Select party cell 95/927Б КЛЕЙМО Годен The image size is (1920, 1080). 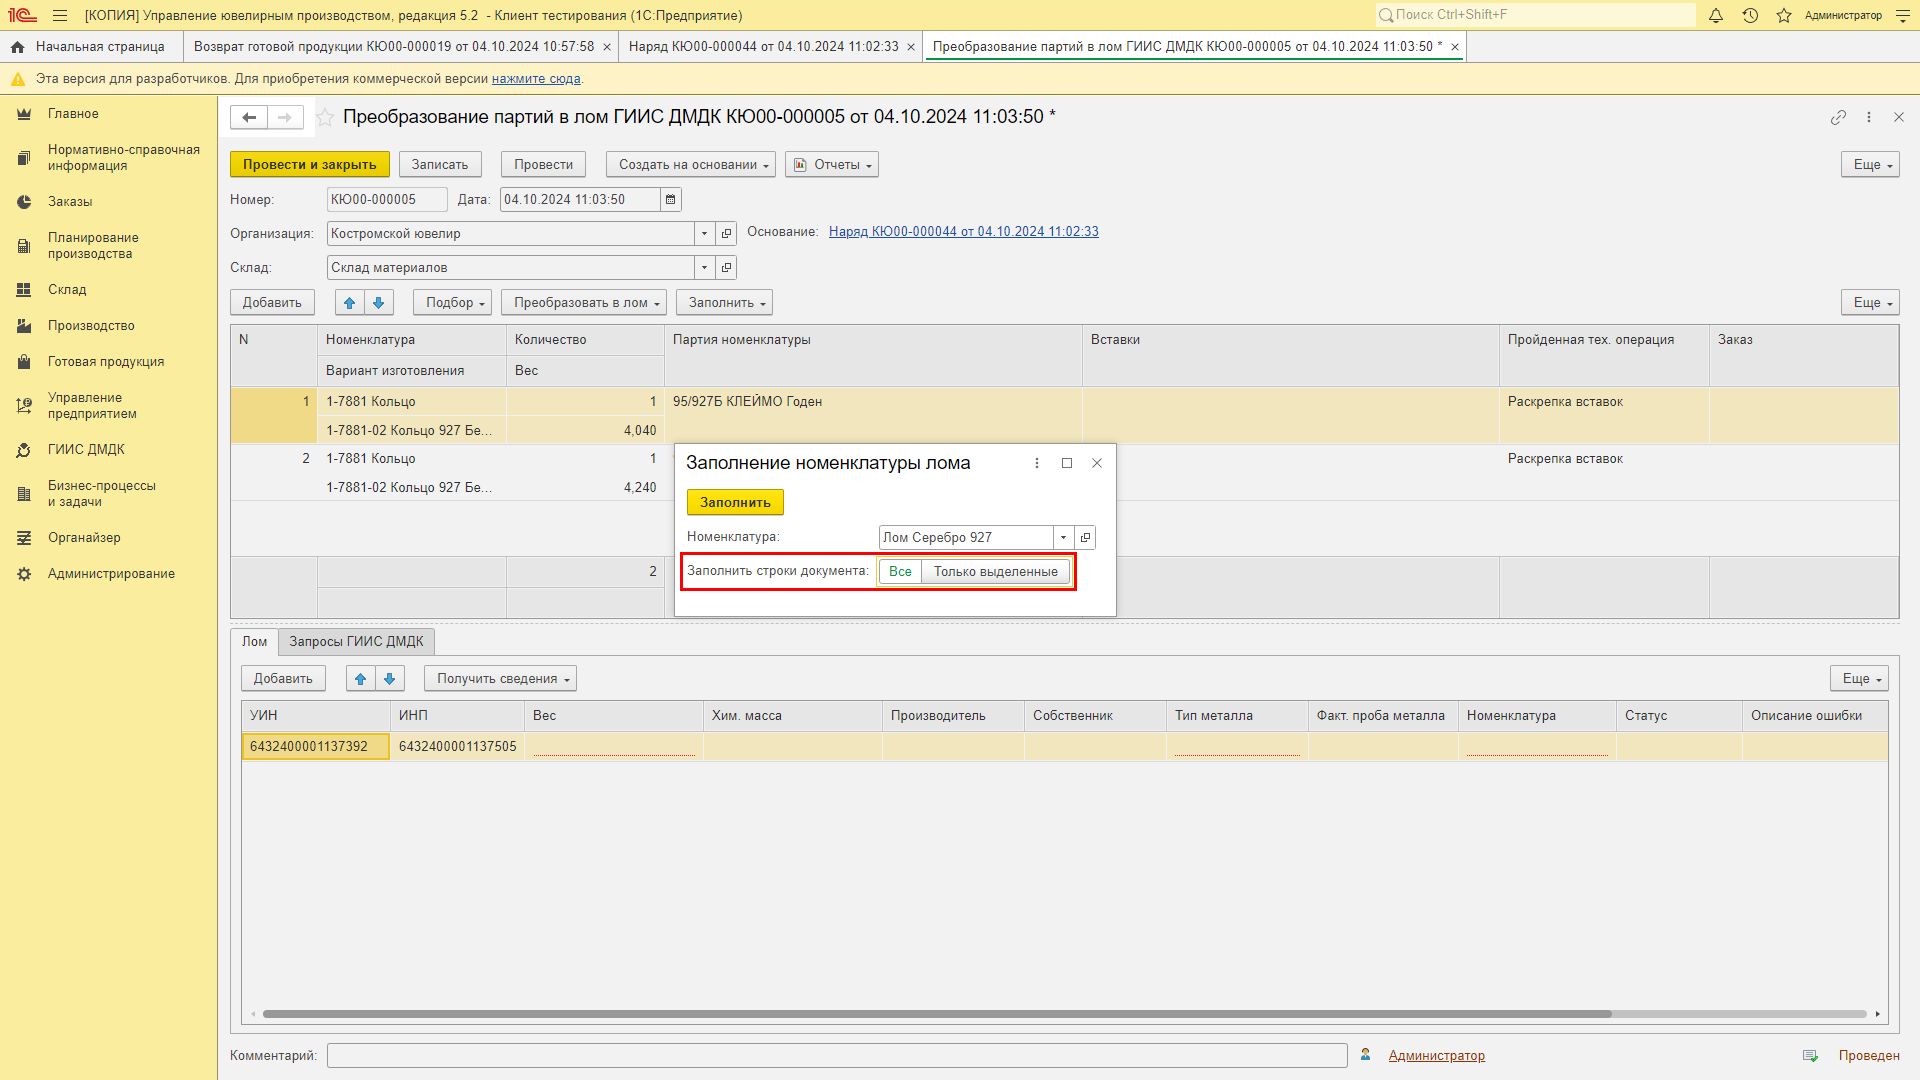pos(873,402)
